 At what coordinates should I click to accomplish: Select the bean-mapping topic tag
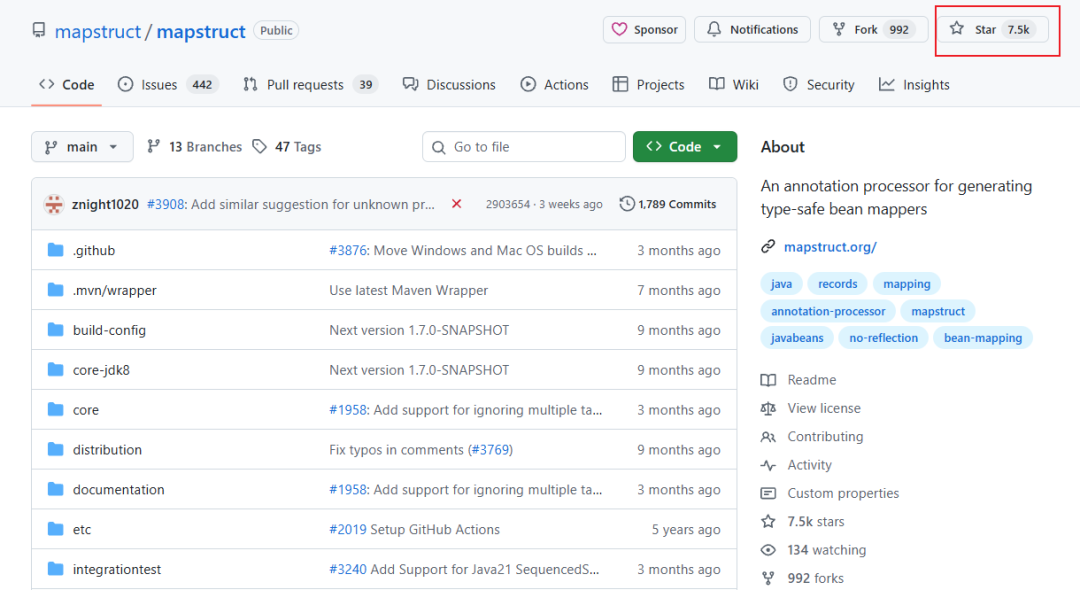pyautogui.click(x=983, y=338)
